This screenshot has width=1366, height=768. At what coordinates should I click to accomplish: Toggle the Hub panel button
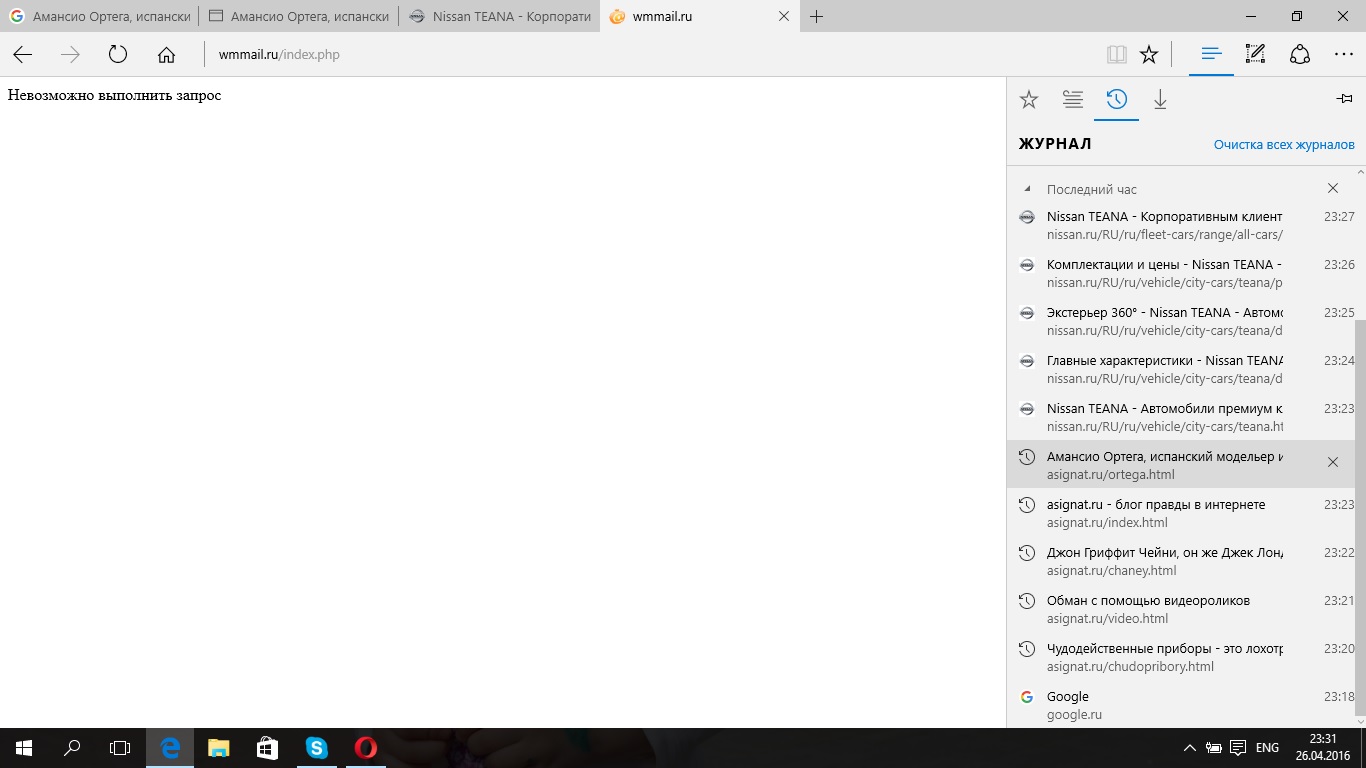(1211, 55)
